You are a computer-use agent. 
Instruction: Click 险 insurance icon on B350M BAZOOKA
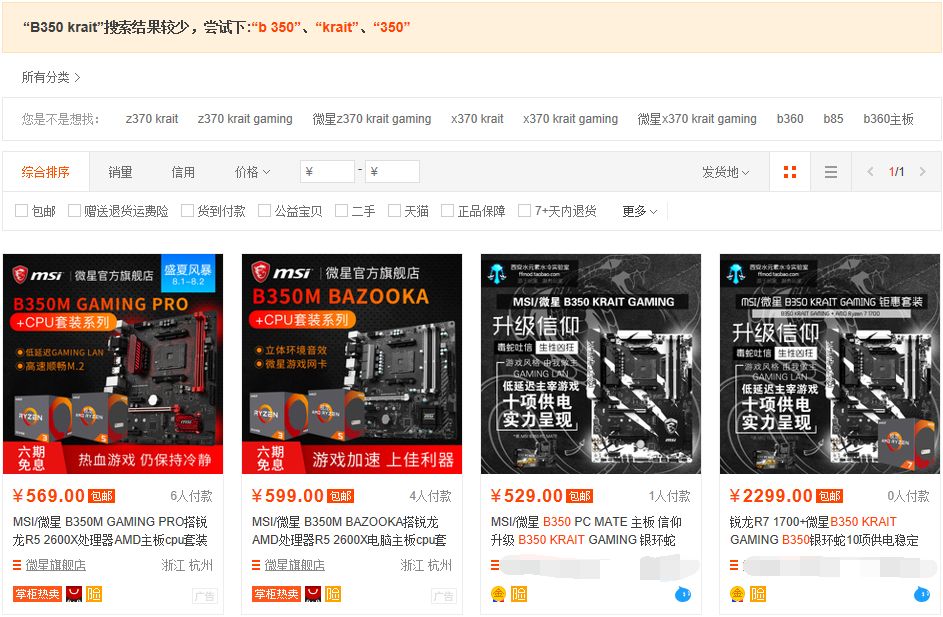pyautogui.click(x=333, y=594)
